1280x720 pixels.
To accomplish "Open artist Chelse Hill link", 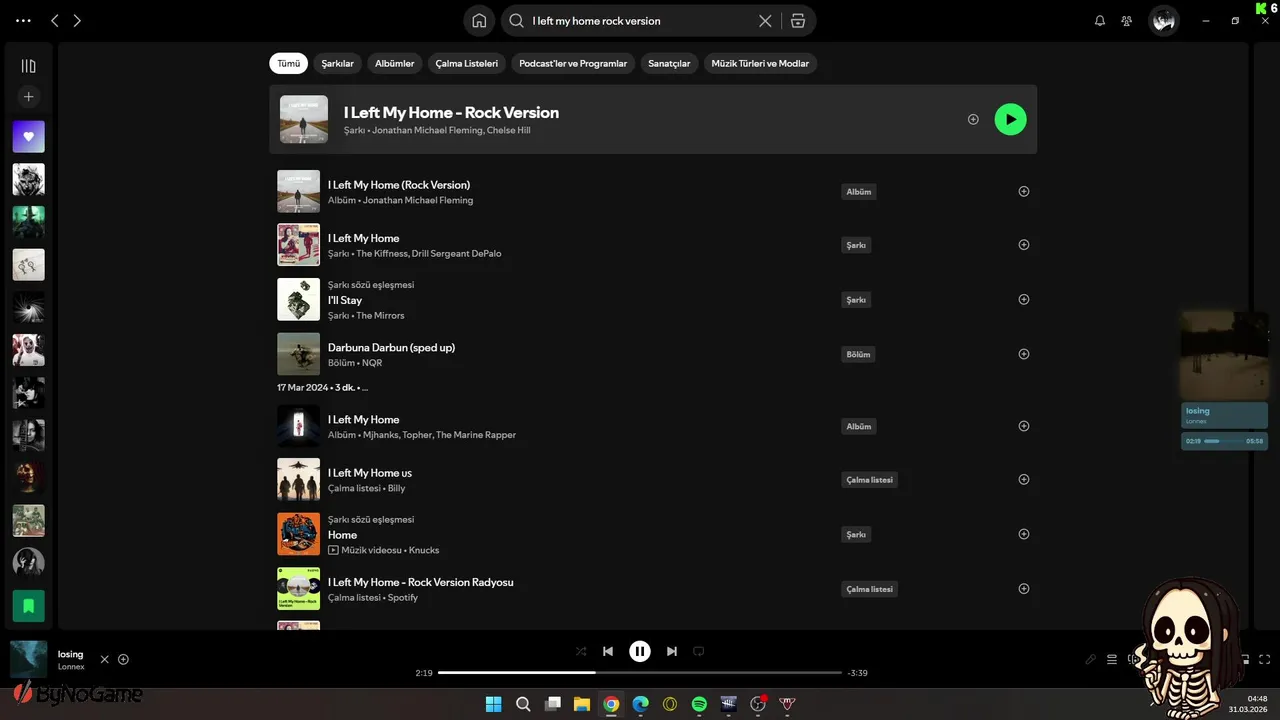I will point(508,130).
